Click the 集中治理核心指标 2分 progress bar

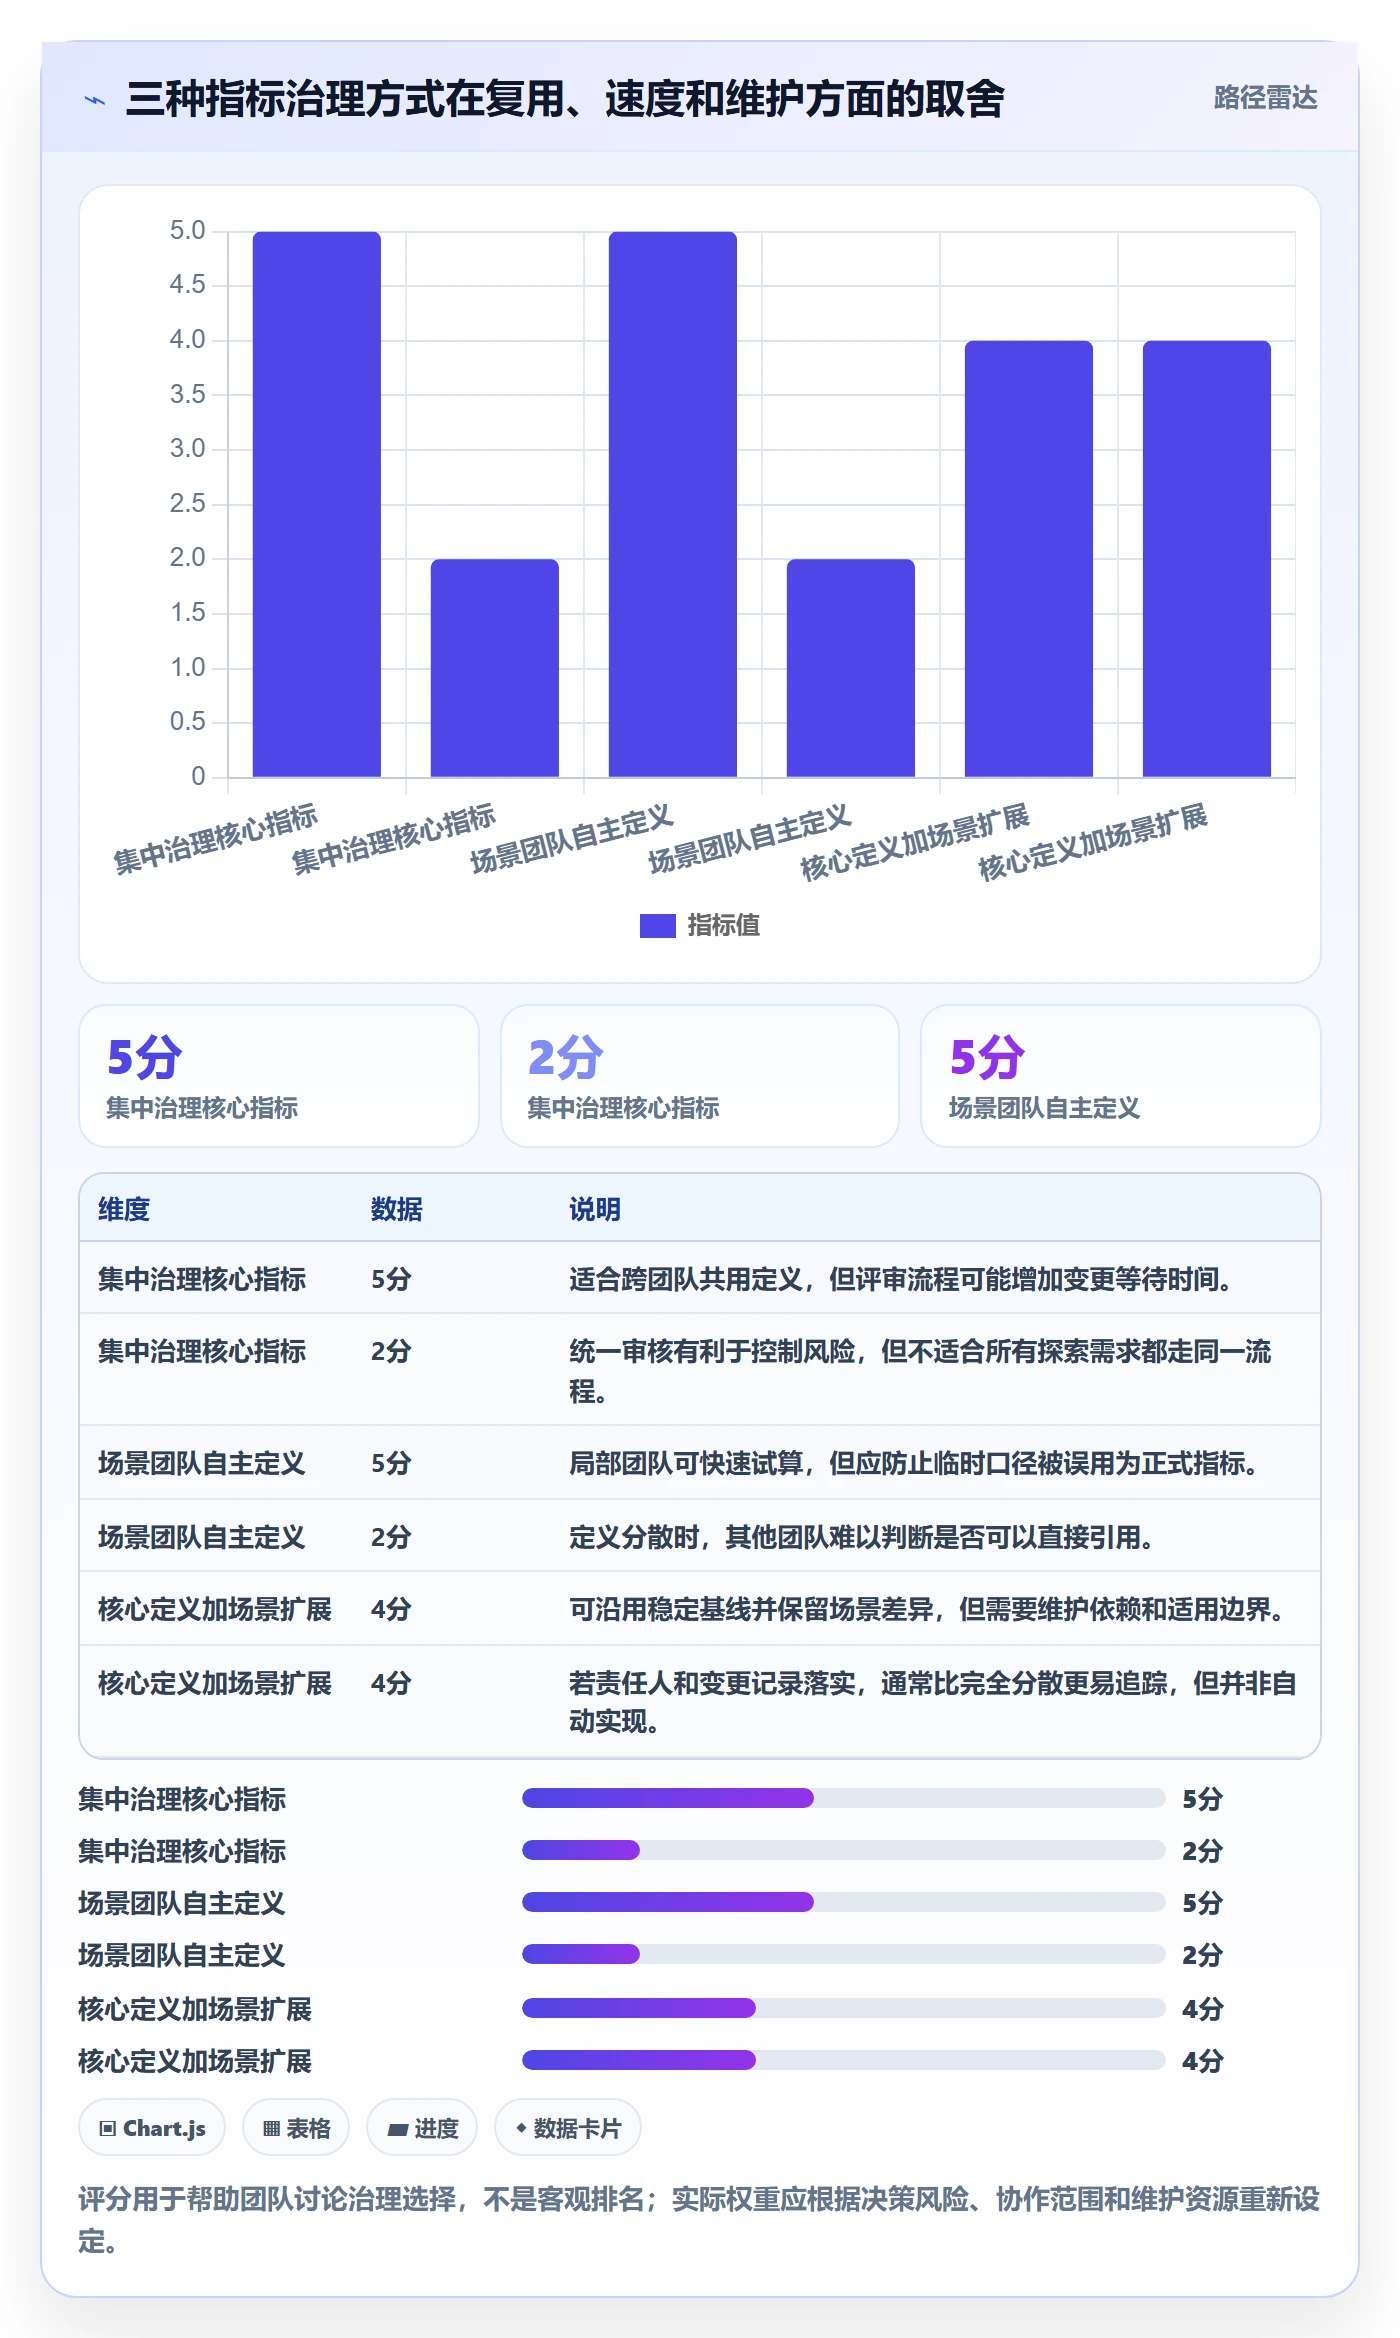[x=843, y=1850]
